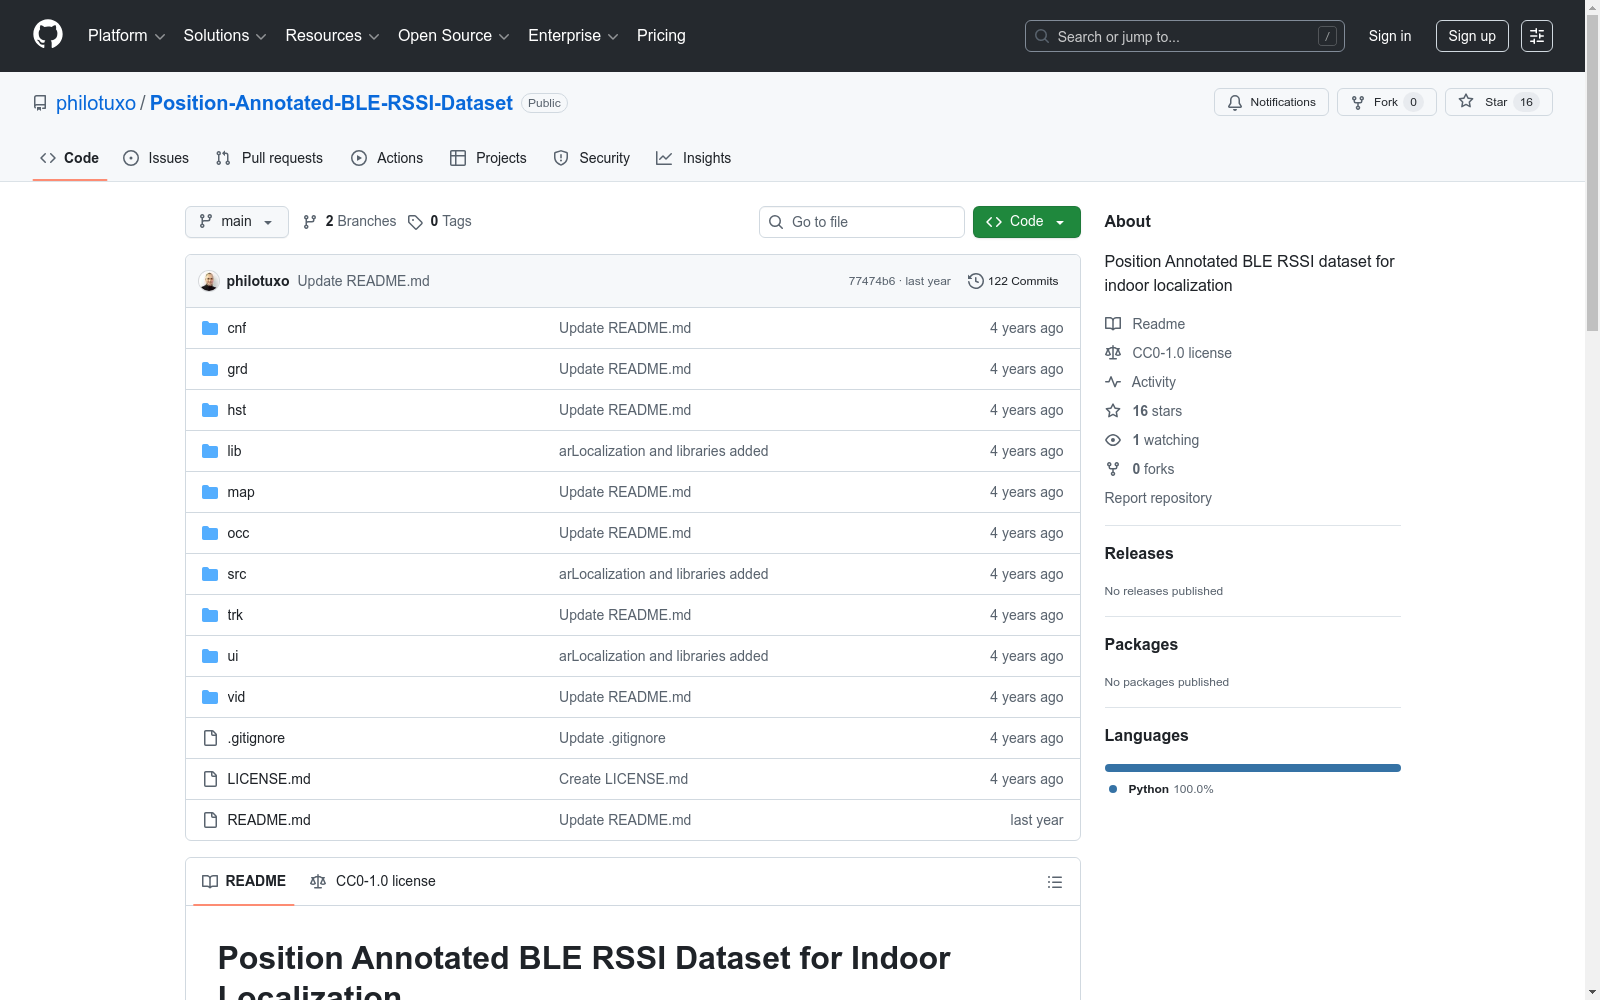This screenshot has width=1600, height=1000.
Task: Open the Pricing link
Action: click(661, 36)
